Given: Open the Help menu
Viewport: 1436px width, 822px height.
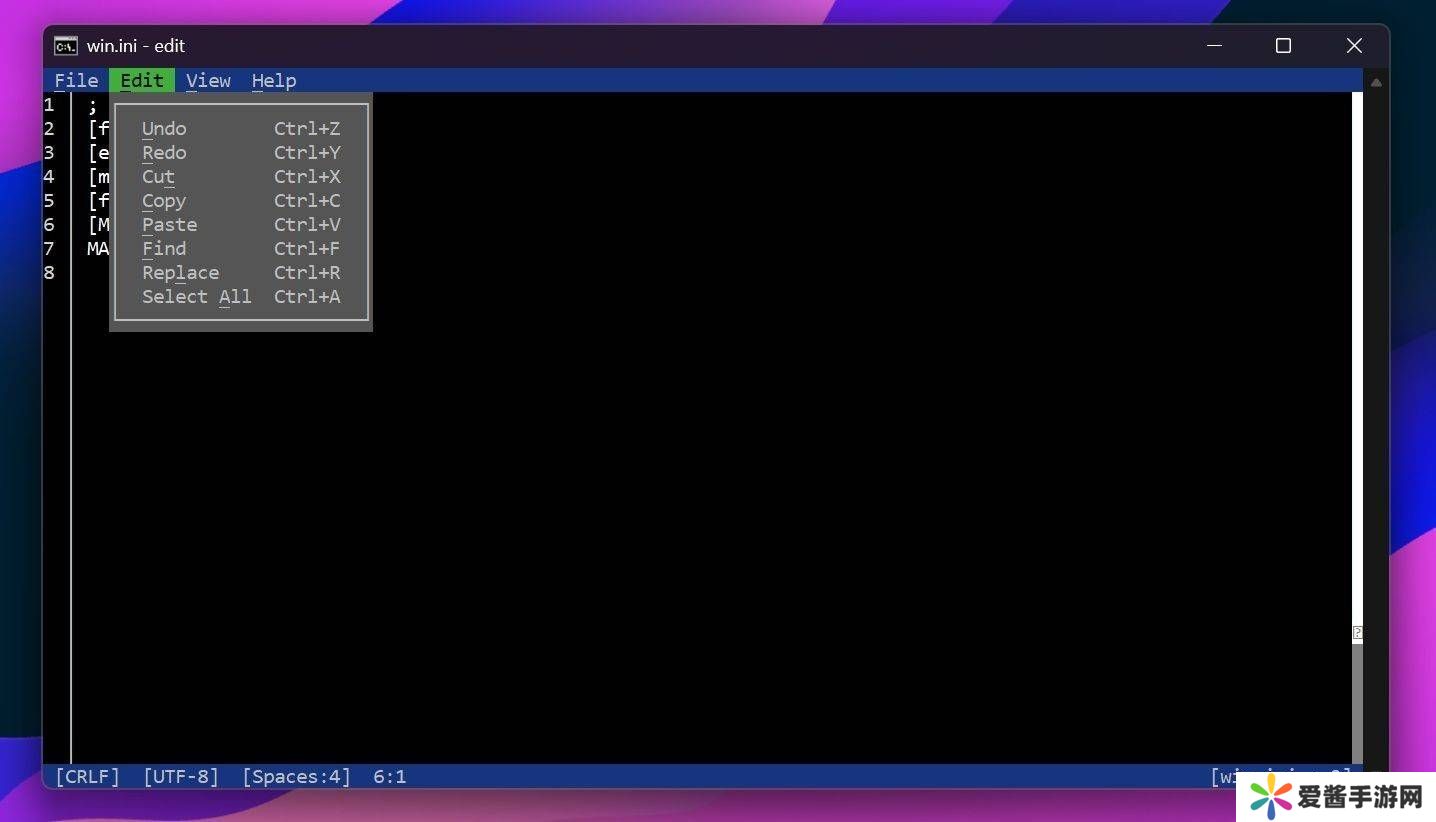Looking at the screenshot, I should [x=273, y=81].
